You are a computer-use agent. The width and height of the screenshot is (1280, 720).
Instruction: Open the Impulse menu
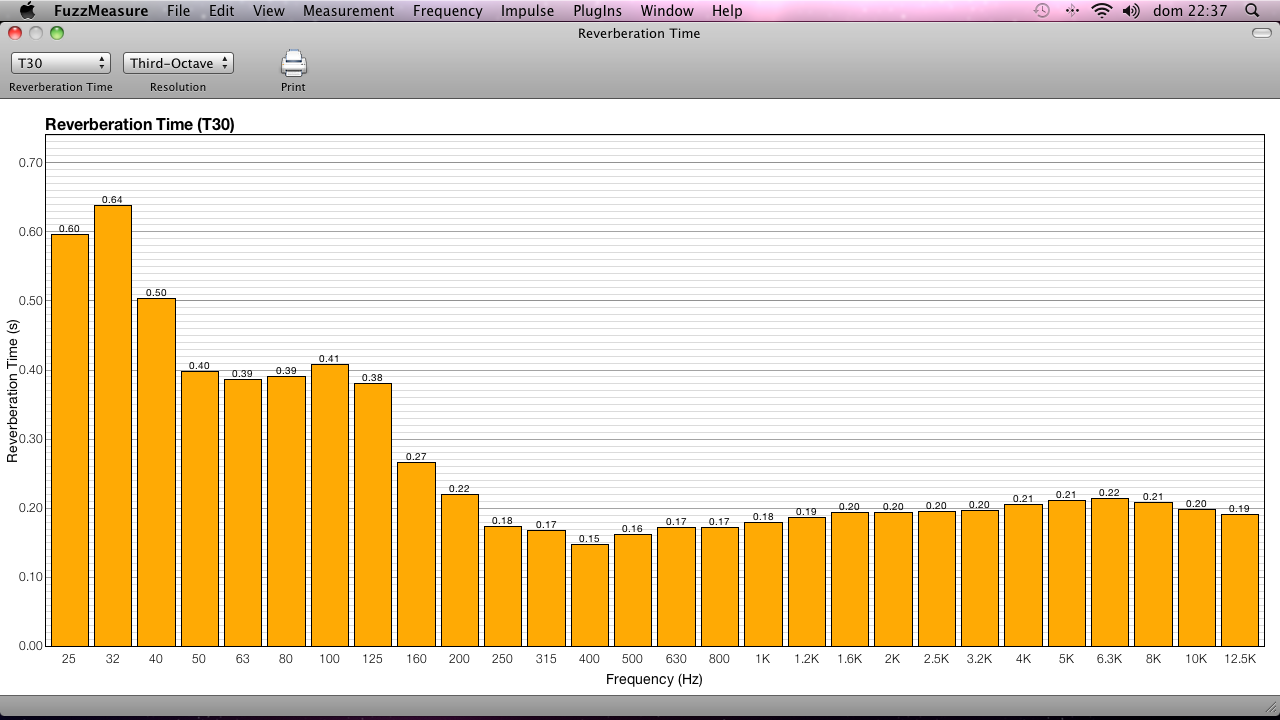528,11
